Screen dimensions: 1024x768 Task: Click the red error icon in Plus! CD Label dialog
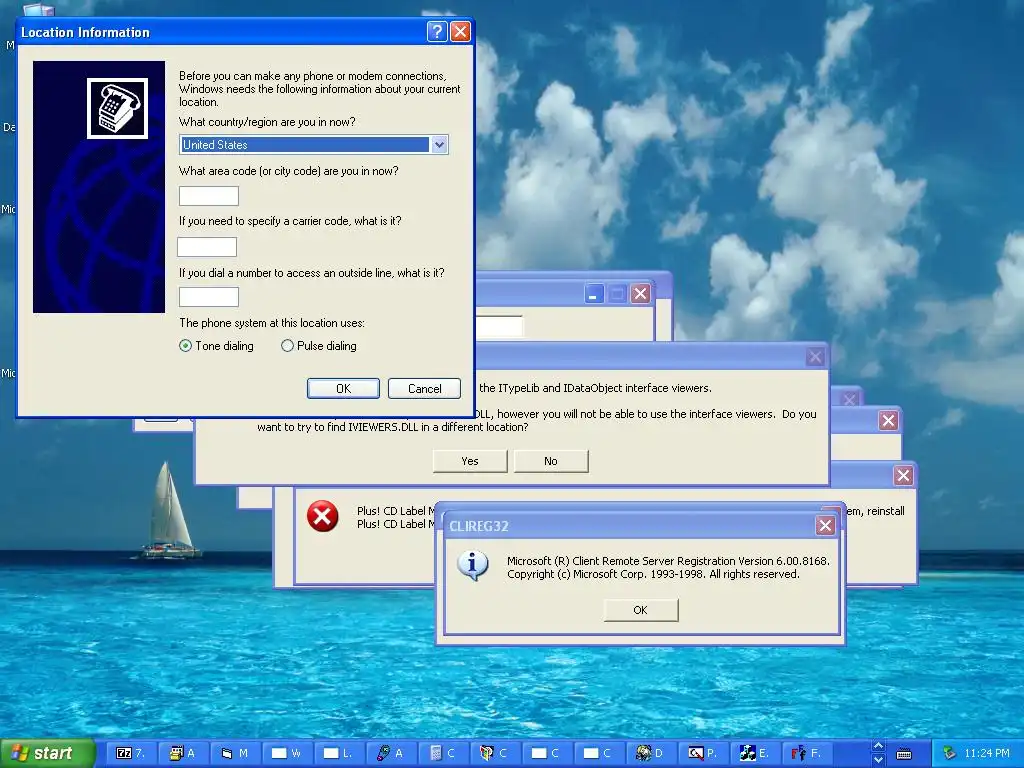tap(323, 517)
